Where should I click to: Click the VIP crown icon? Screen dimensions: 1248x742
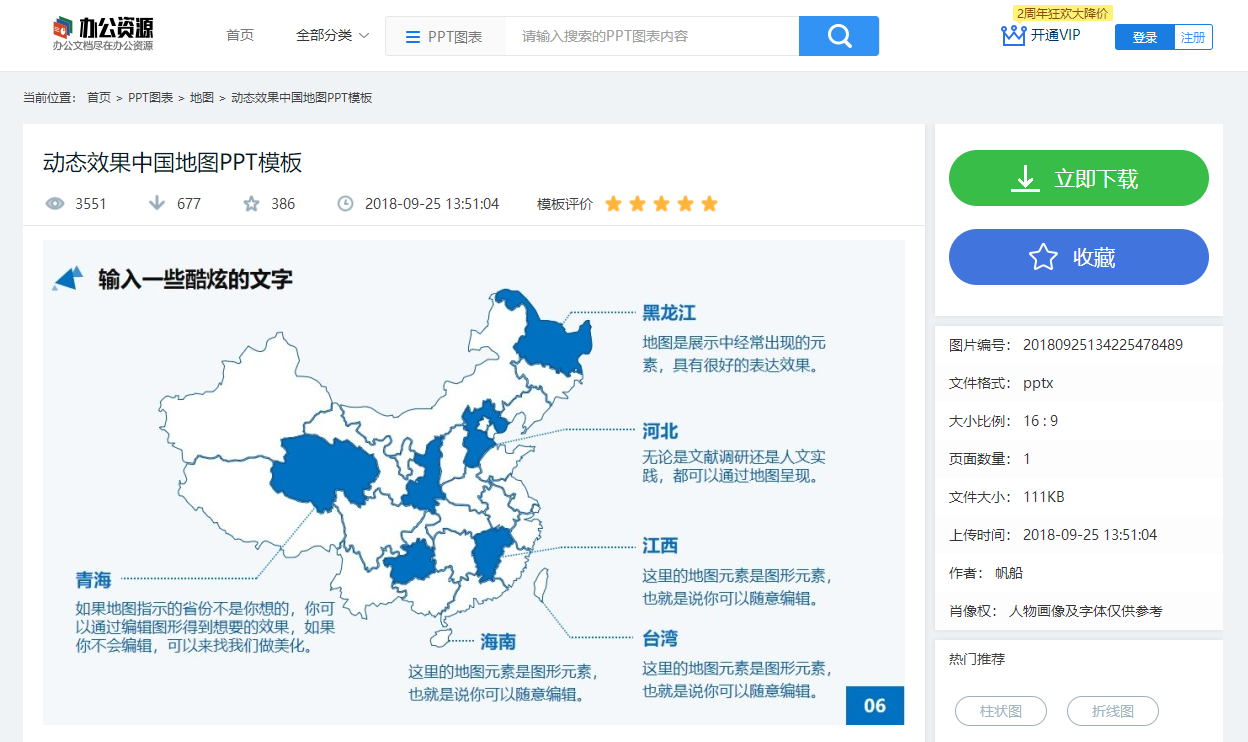pos(1014,35)
